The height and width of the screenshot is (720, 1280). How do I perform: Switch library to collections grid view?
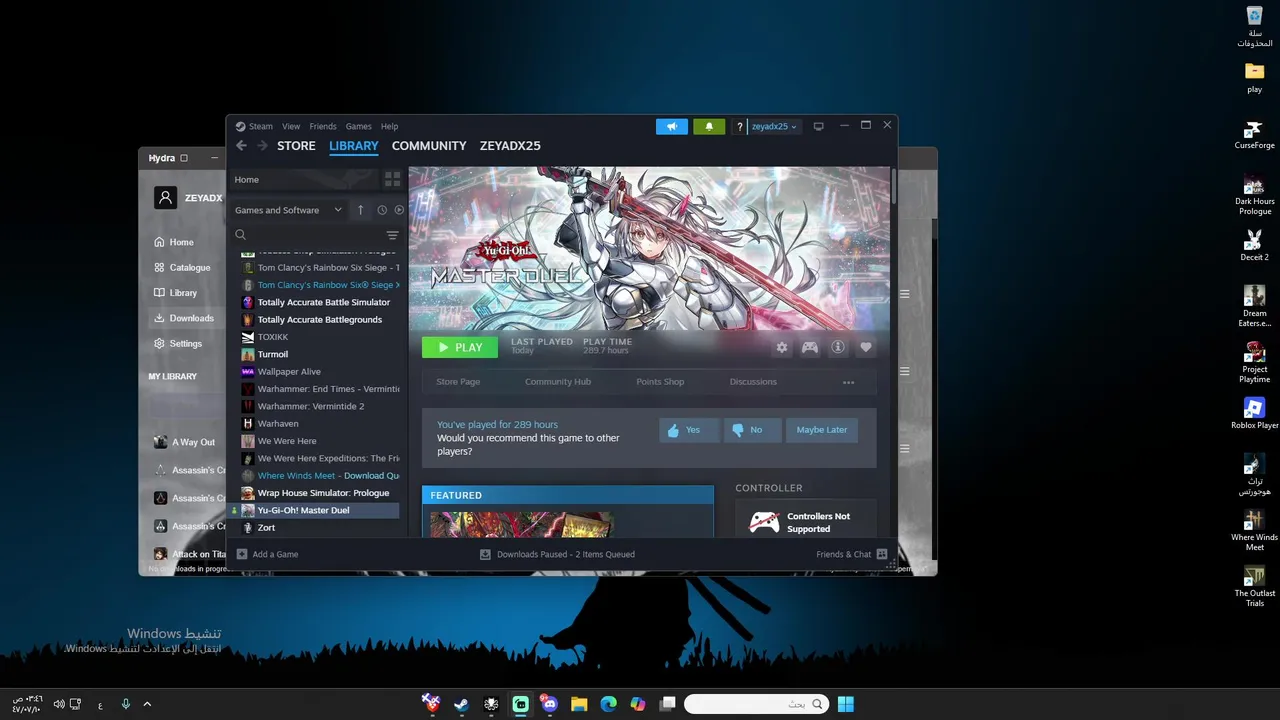392,179
